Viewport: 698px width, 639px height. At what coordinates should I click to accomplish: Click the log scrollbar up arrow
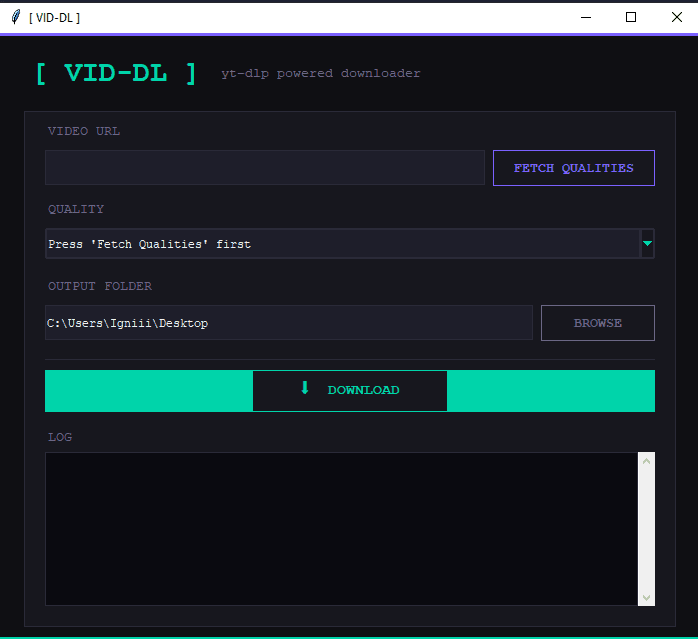point(646,461)
